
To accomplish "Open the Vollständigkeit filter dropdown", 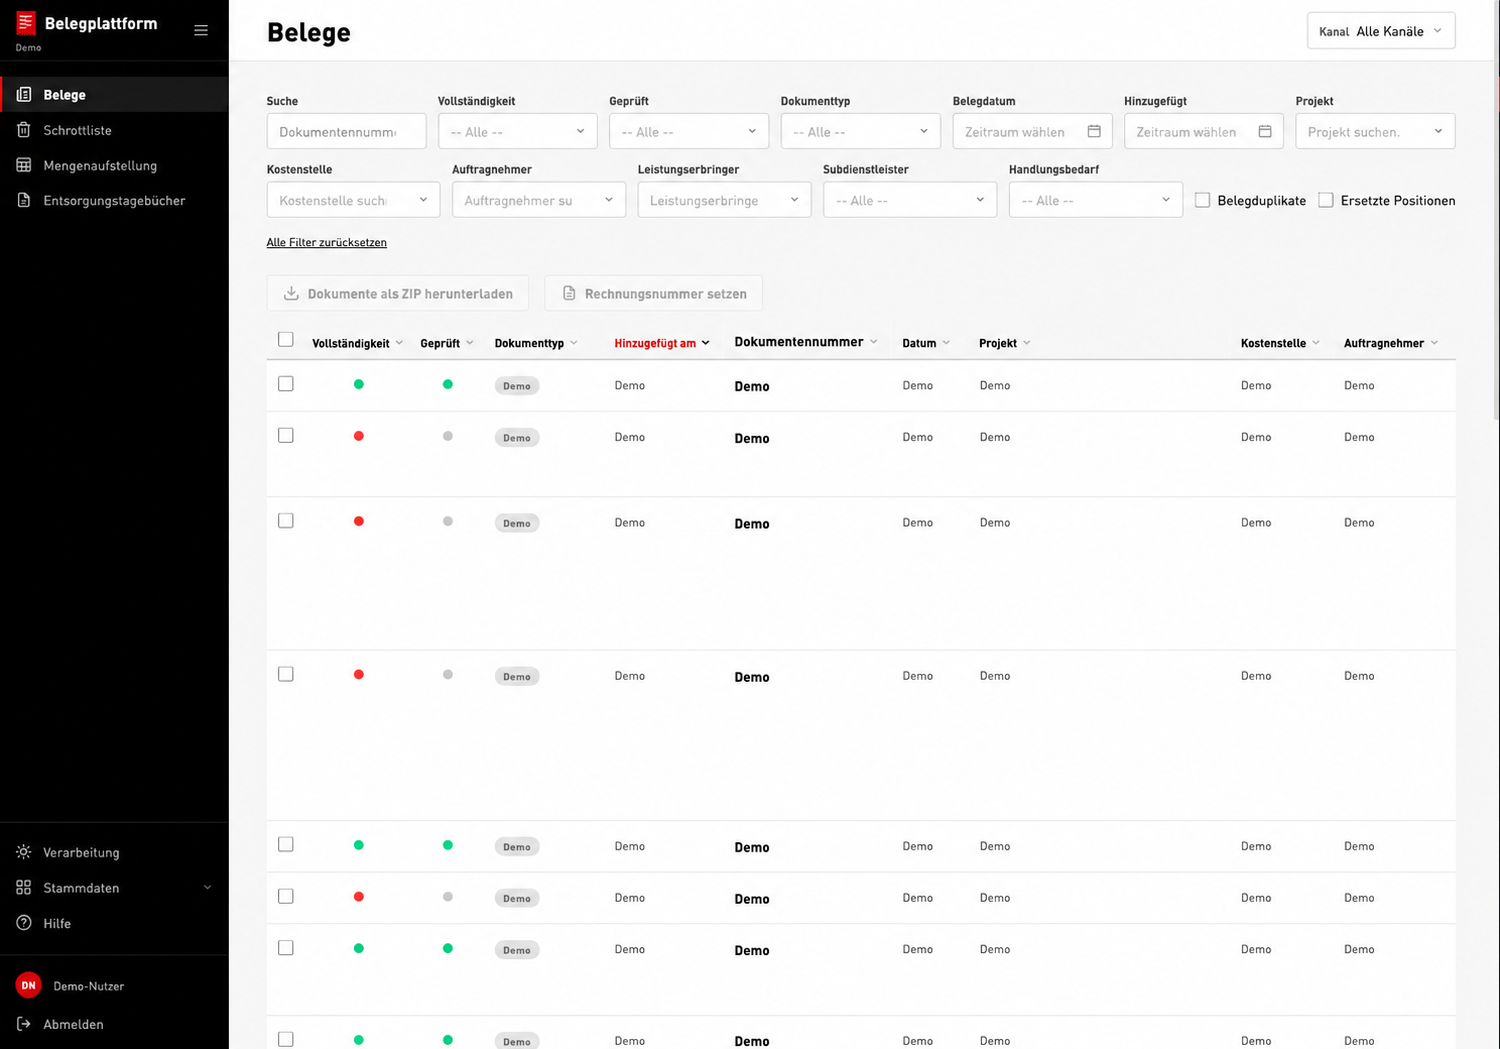I will 518,131.
